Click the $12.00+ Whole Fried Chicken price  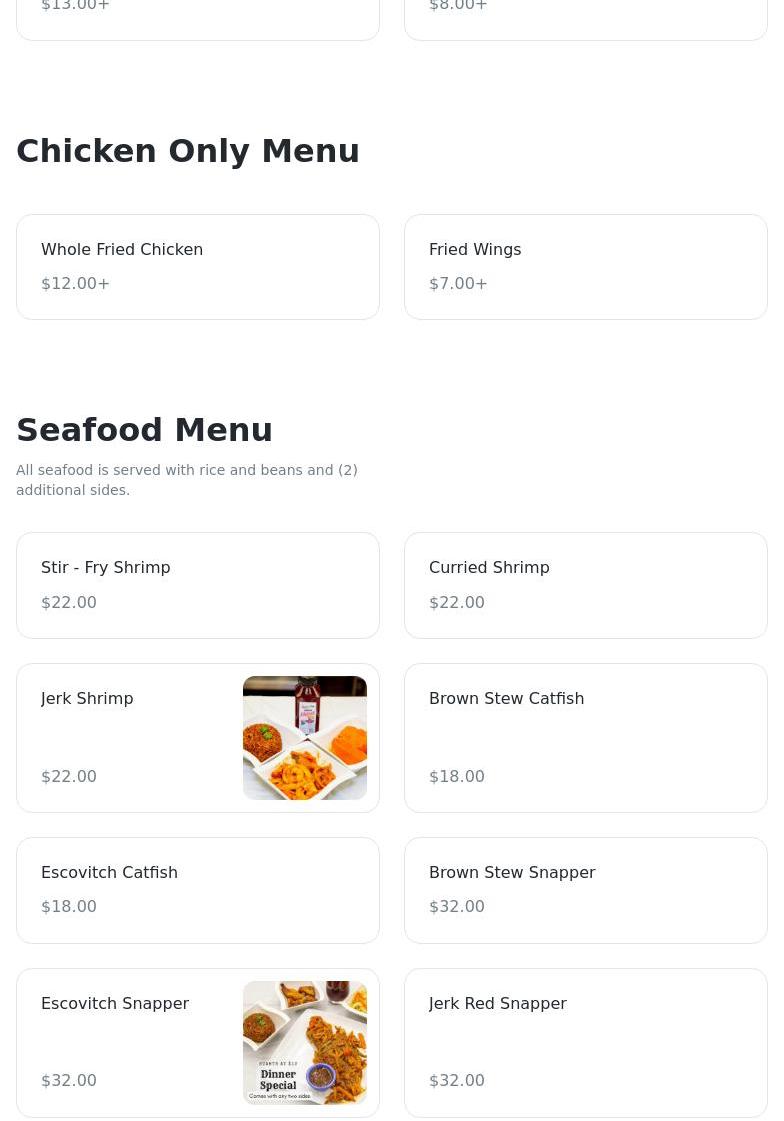click(75, 283)
